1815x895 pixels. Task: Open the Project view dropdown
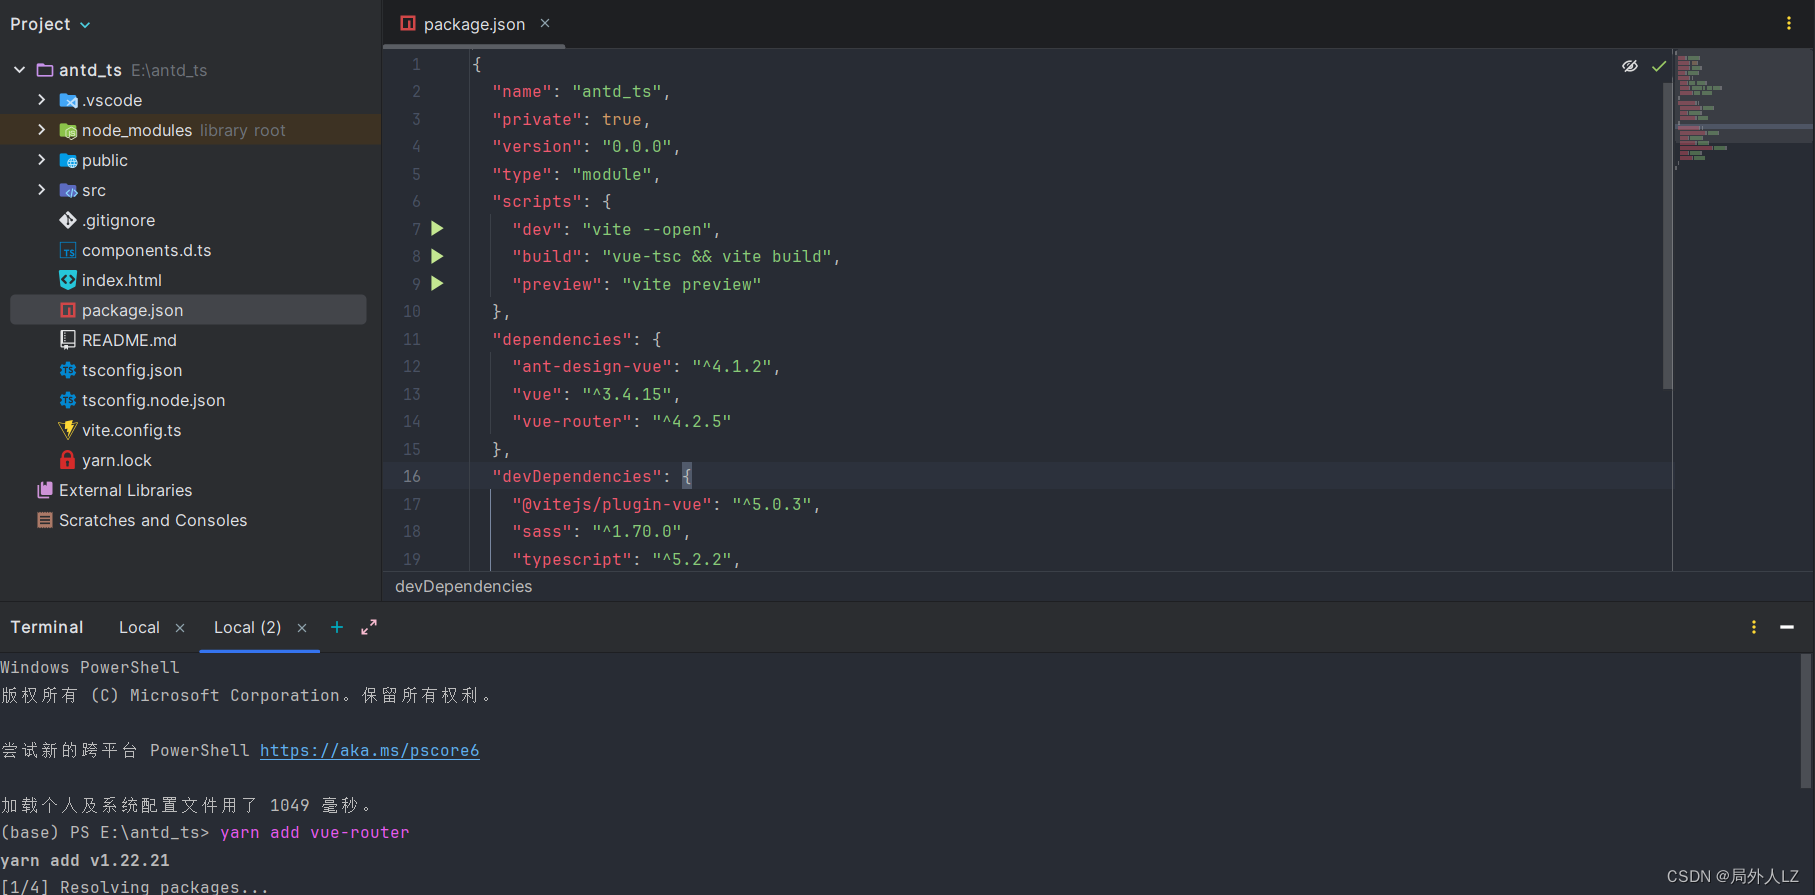coord(50,24)
